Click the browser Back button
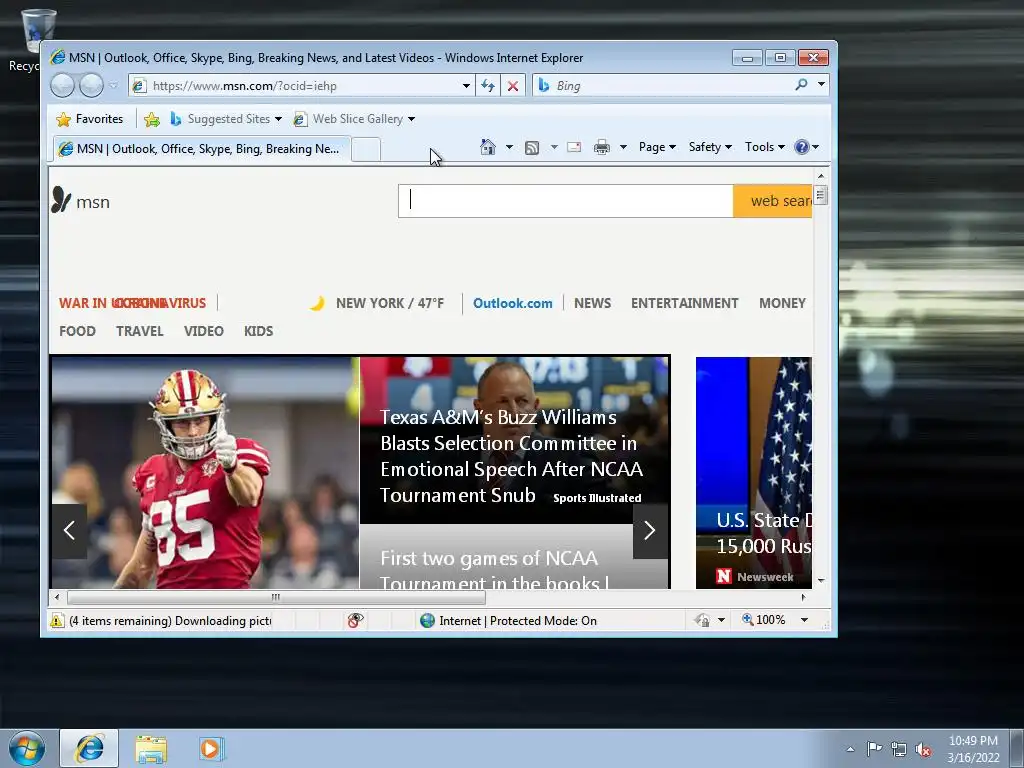This screenshot has width=1024, height=768. click(x=63, y=86)
